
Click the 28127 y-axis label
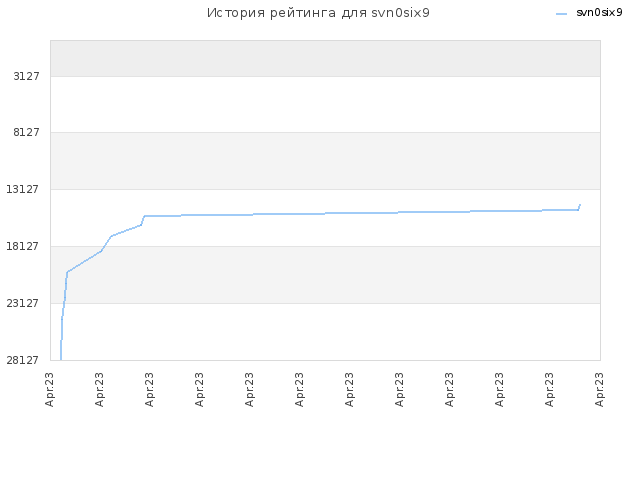pyautogui.click(x=22, y=360)
